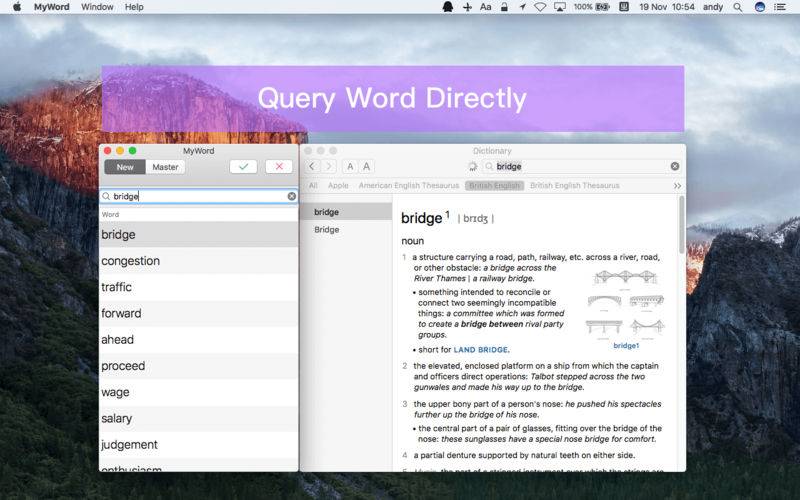800x500 pixels.
Task: Click the bridge1 image caption link
Action: pyautogui.click(x=626, y=346)
